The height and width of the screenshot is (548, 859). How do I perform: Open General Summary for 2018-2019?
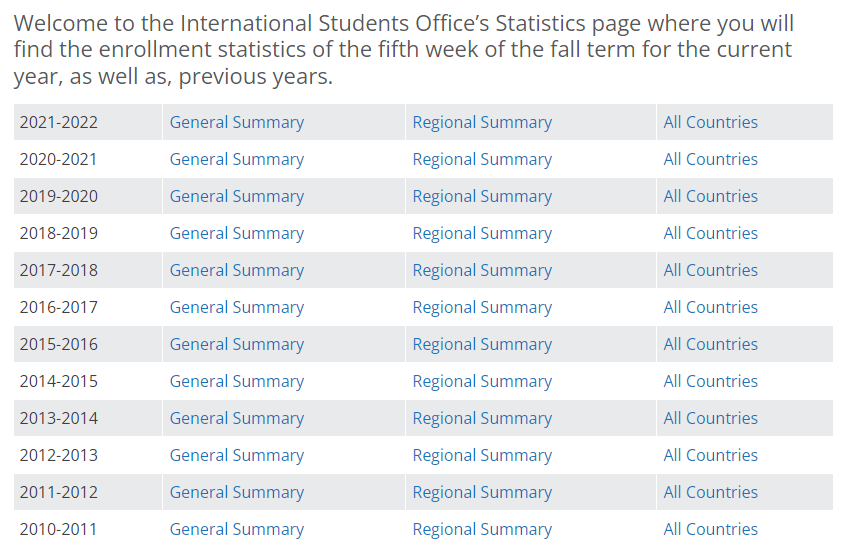236,233
